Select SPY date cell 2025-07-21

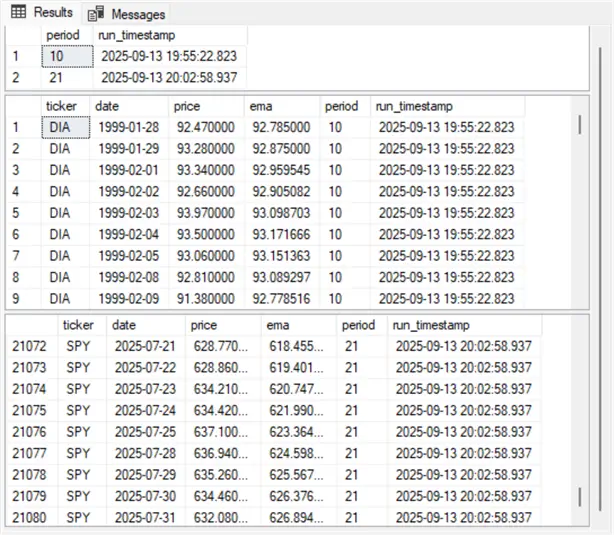coord(146,346)
